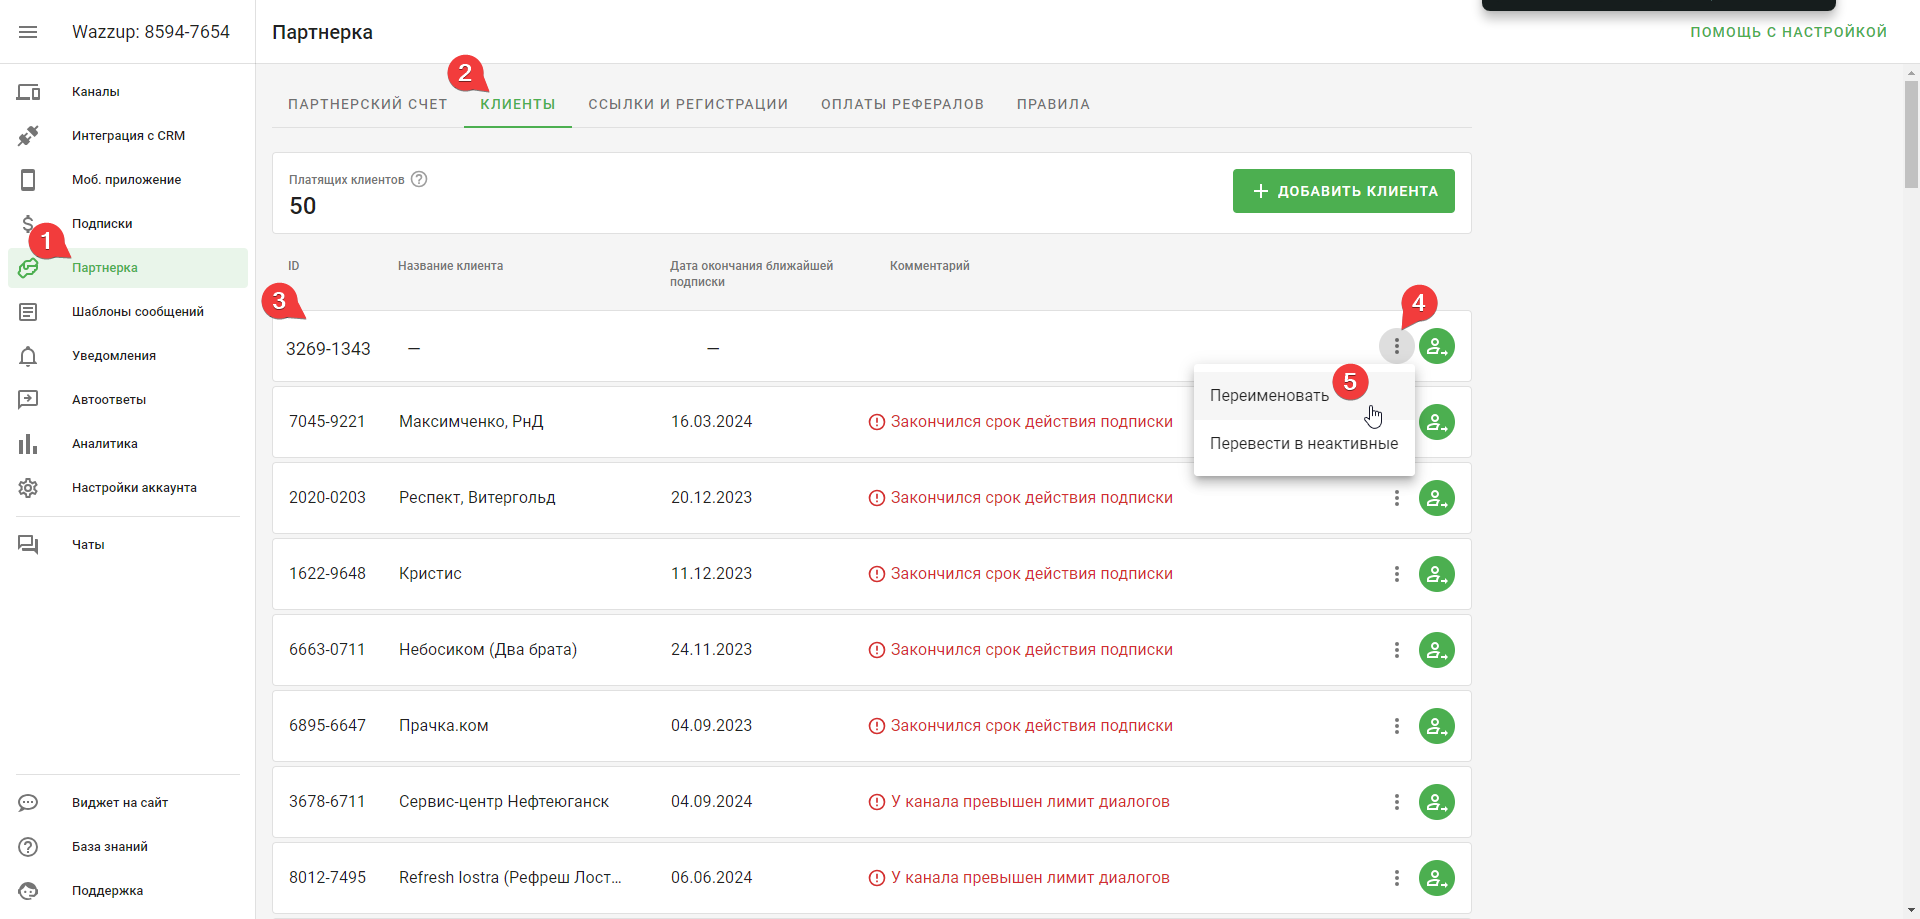This screenshot has height=919, width=1920.
Task: Click date 24.11.2023
Action: point(711,650)
